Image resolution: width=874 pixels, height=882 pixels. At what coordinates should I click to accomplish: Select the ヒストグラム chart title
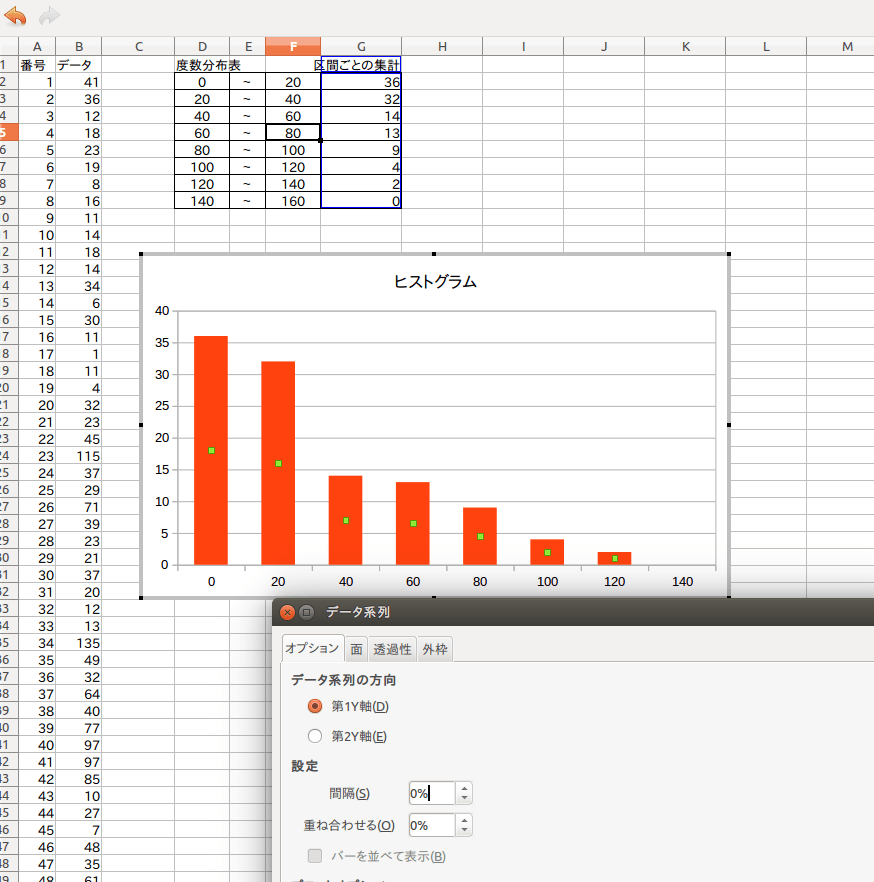point(436,282)
